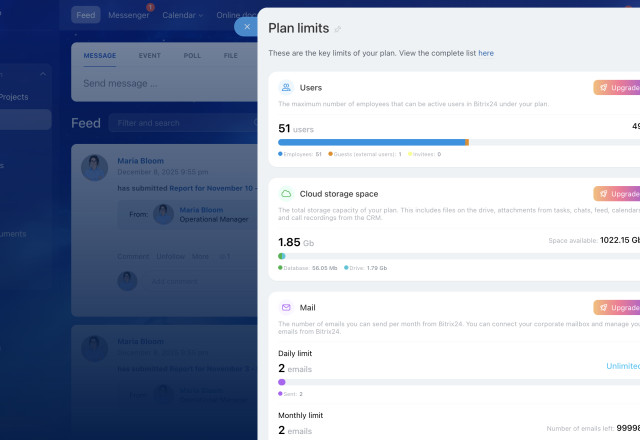The height and width of the screenshot is (440, 640).
Task: Click Maria Bloom's avatar in first post
Action: pos(94,167)
